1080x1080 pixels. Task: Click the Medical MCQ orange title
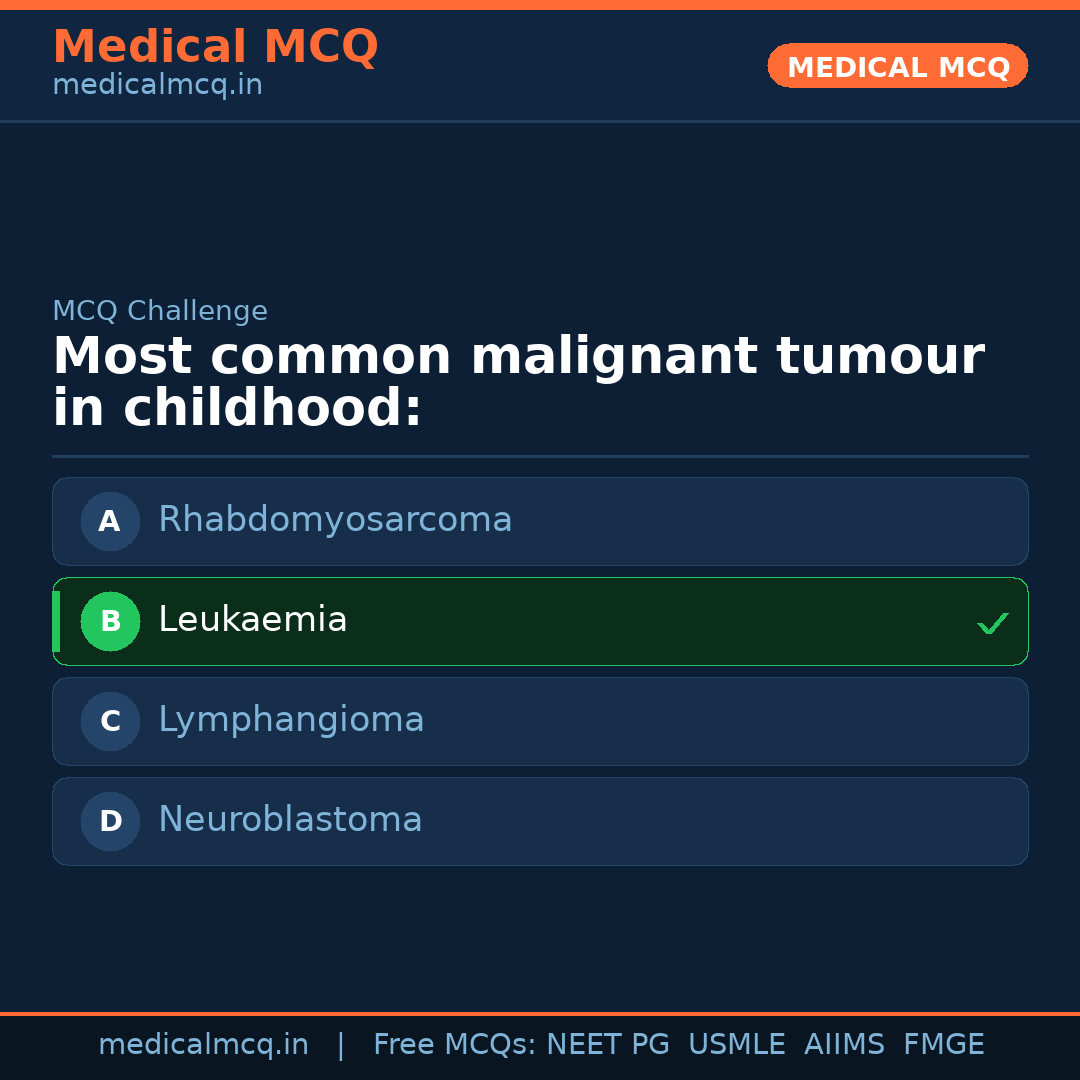tap(215, 47)
